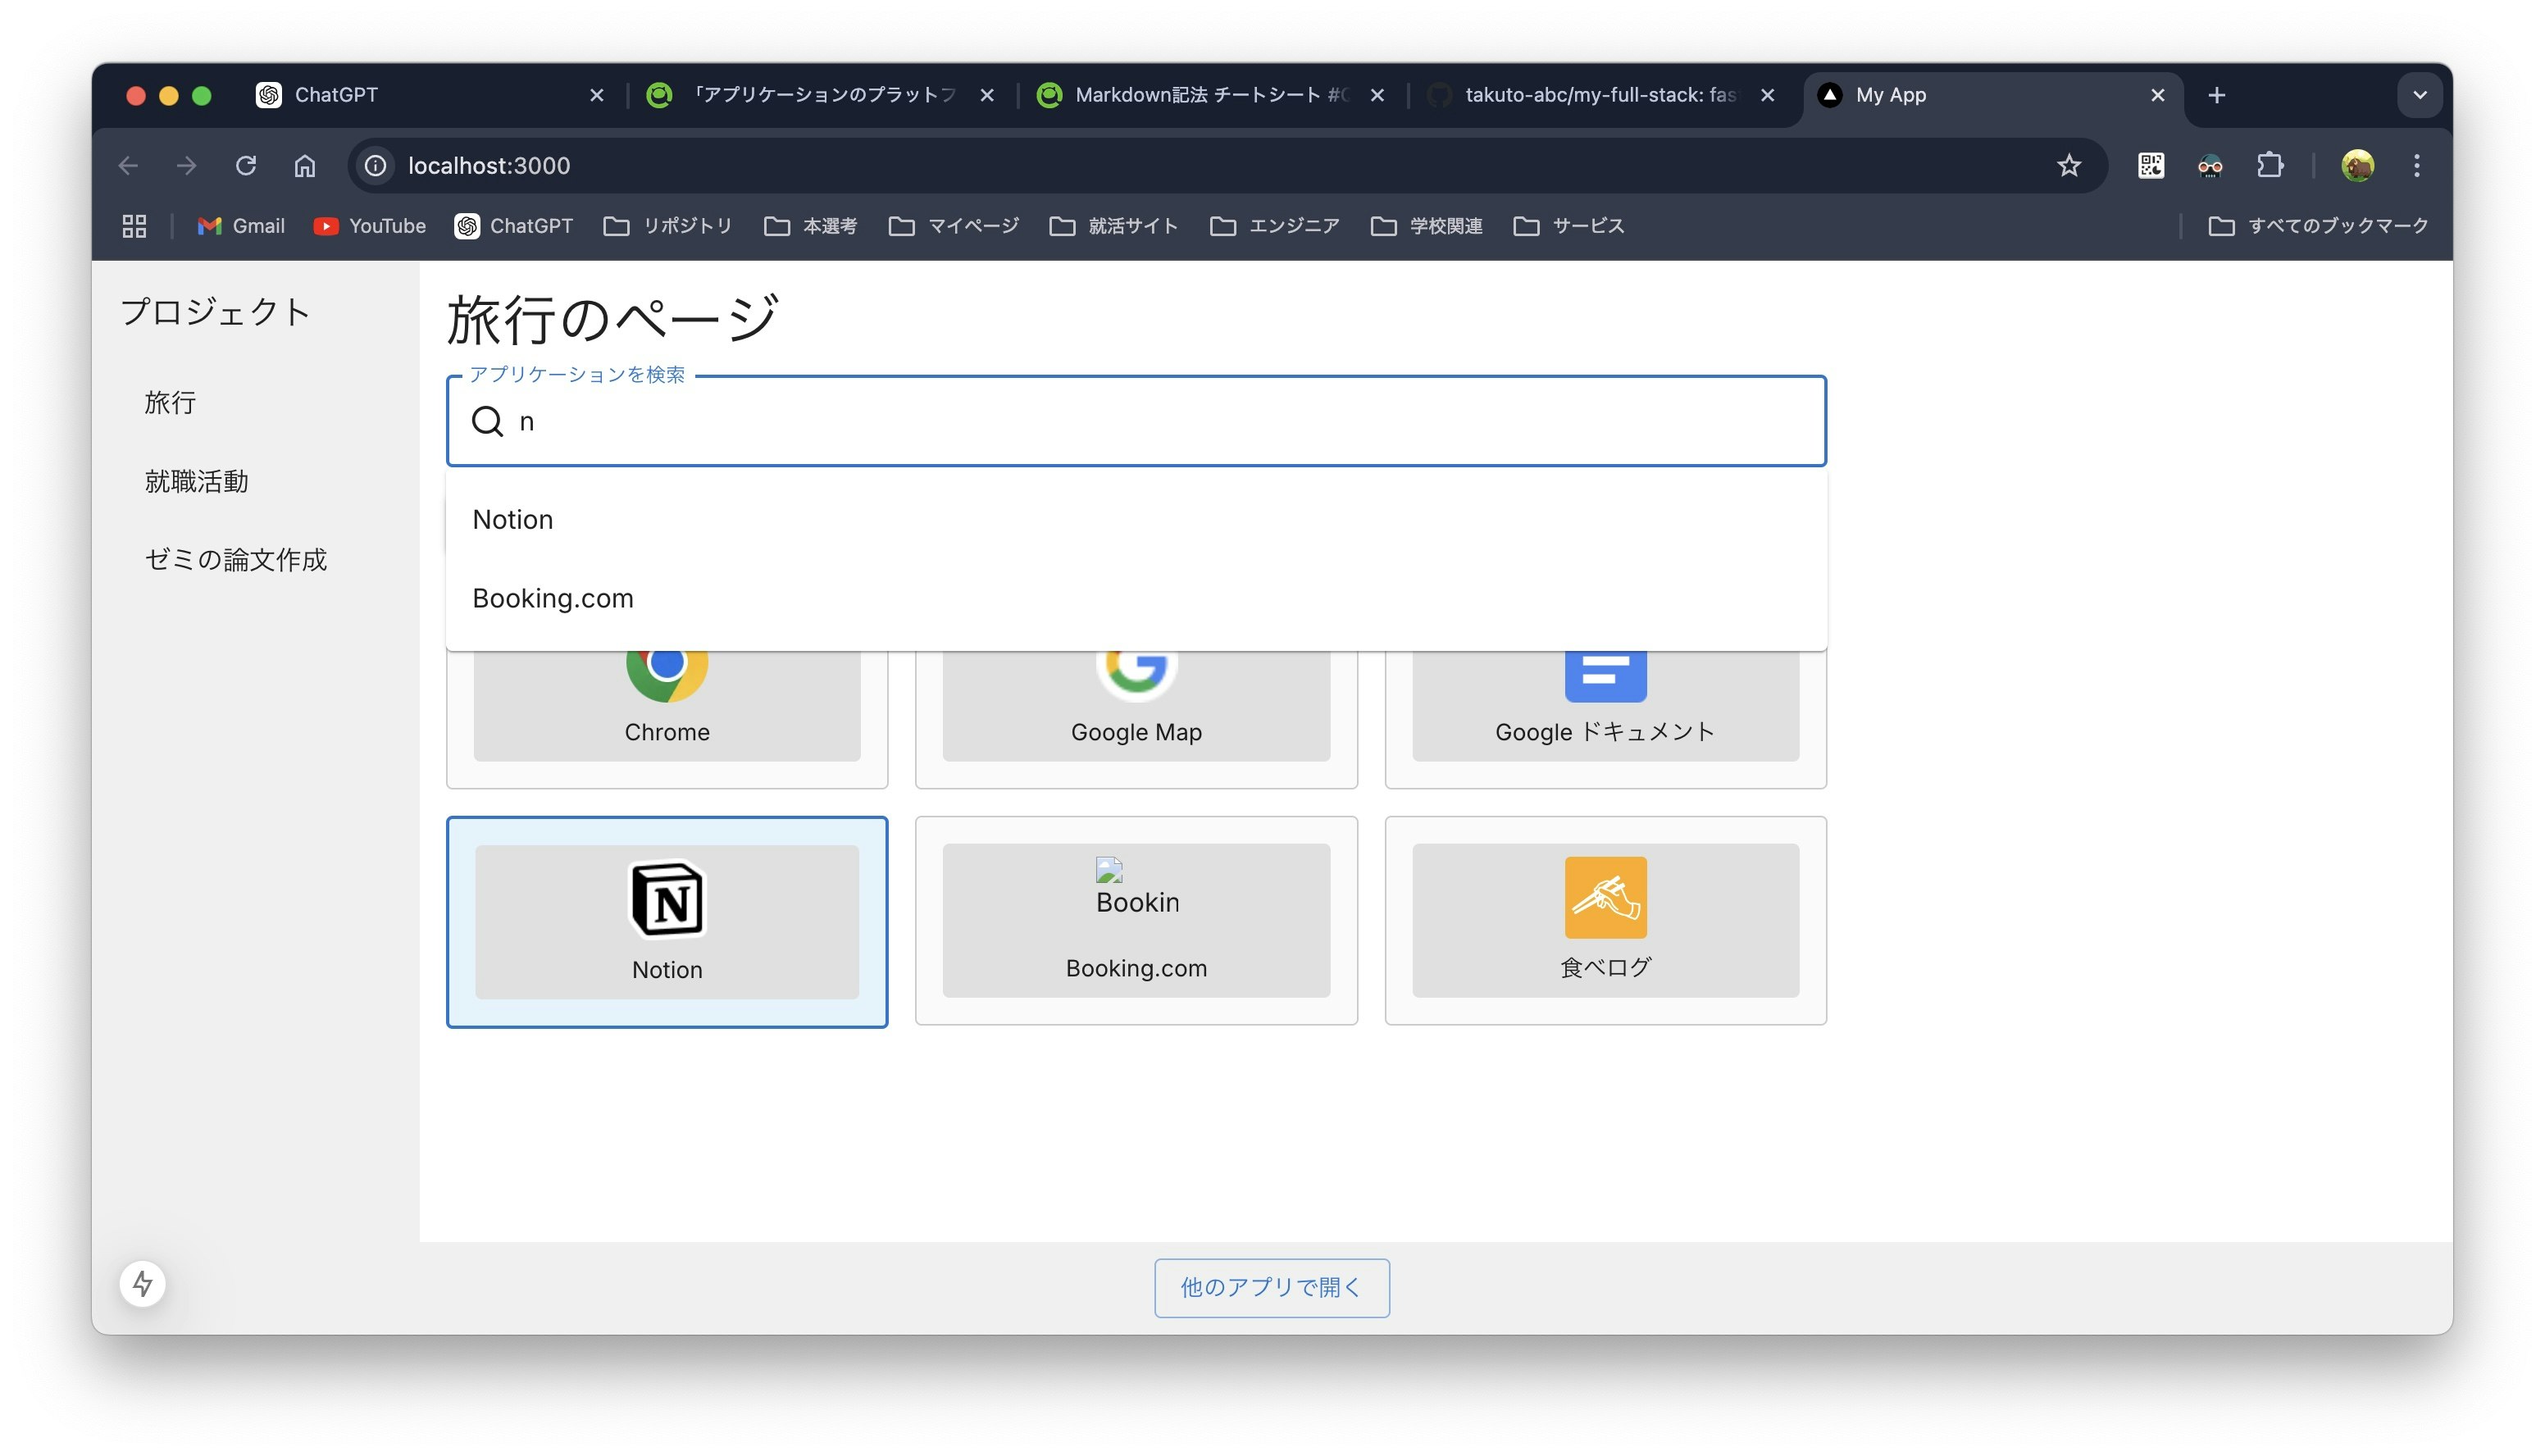Reload the localhost page
Viewport: 2545px width, 1456px height.
[246, 166]
